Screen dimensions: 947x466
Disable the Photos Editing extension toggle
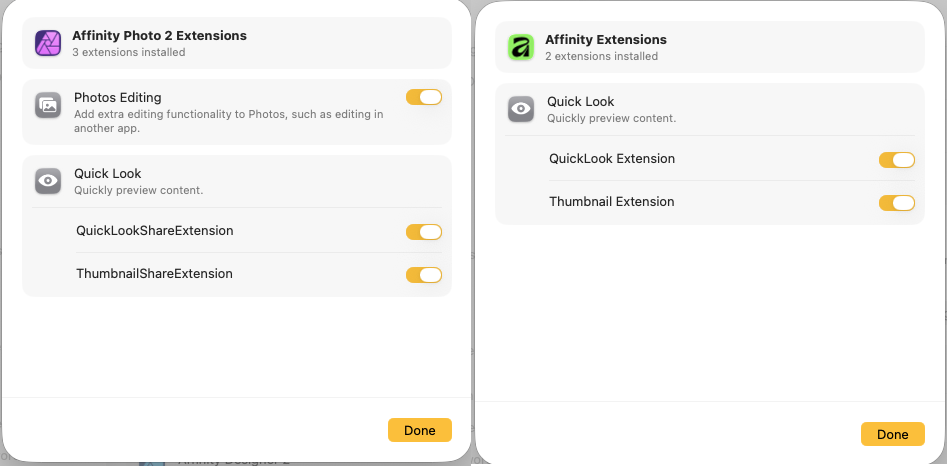tap(424, 97)
